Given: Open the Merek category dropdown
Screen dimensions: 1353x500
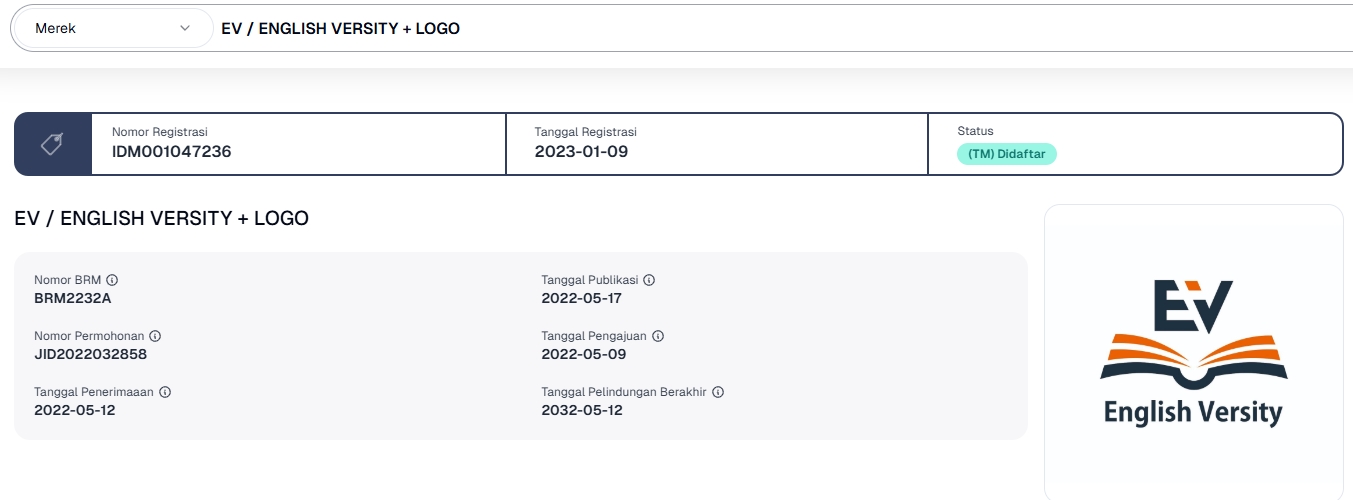Looking at the screenshot, I should pyautogui.click(x=112, y=29).
